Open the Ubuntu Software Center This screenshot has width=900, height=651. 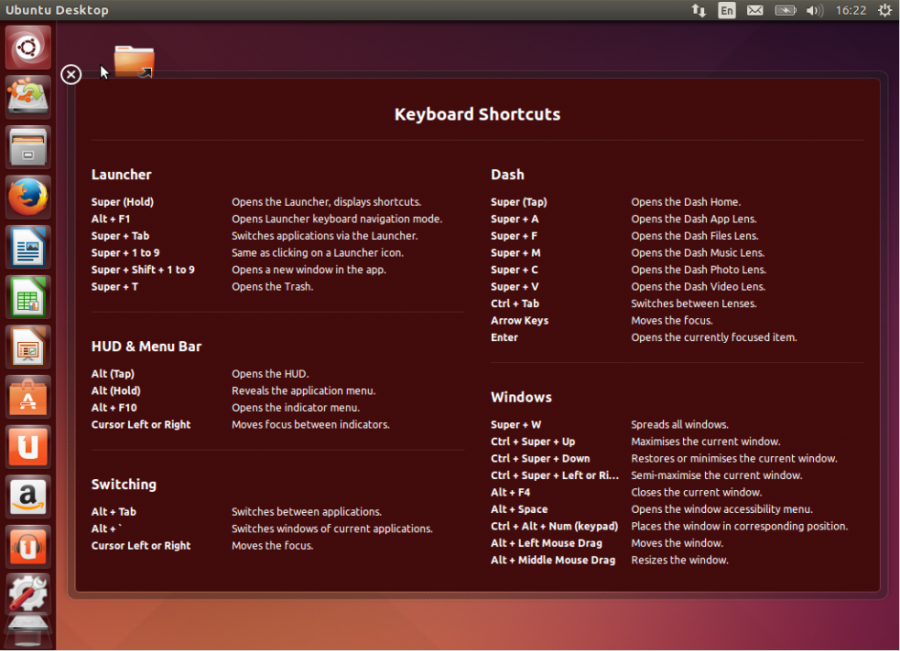pos(27,397)
